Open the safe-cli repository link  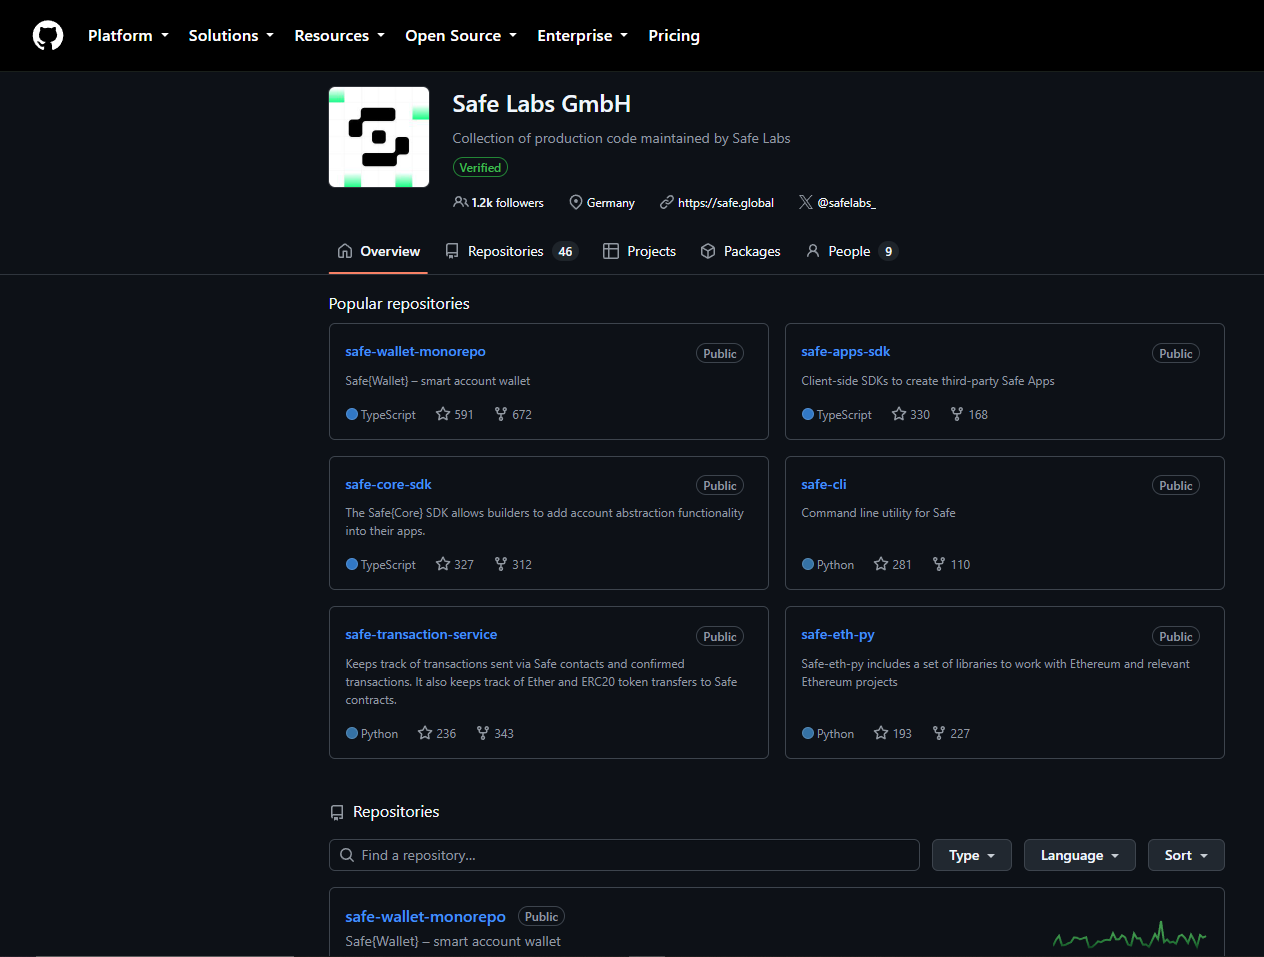pyautogui.click(x=823, y=484)
